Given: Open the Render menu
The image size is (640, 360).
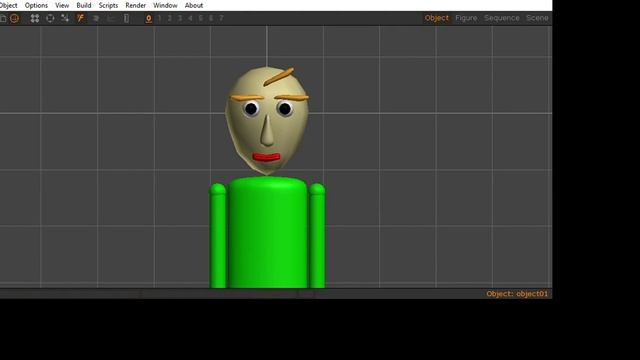Looking at the screenshot, I should click(x=136, y=5).
